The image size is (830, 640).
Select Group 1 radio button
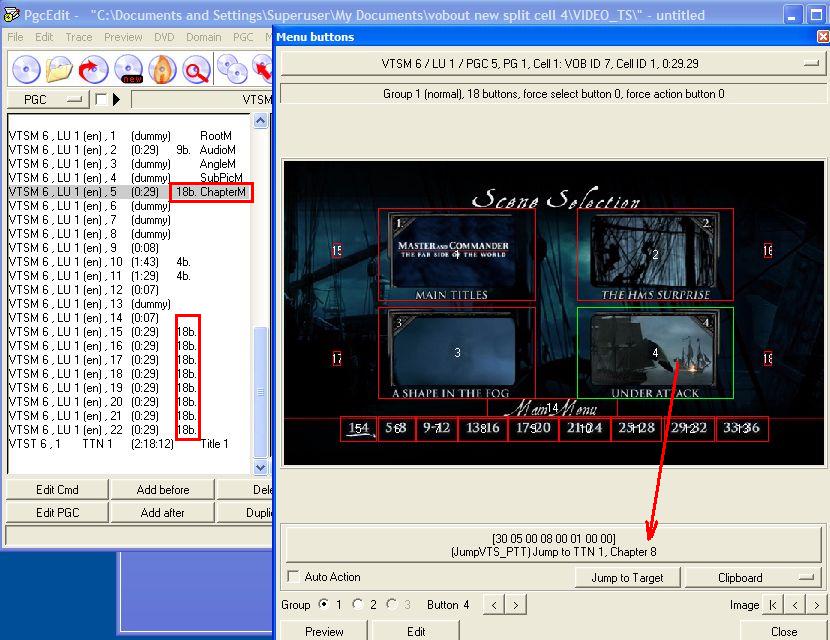pos(323,604)
